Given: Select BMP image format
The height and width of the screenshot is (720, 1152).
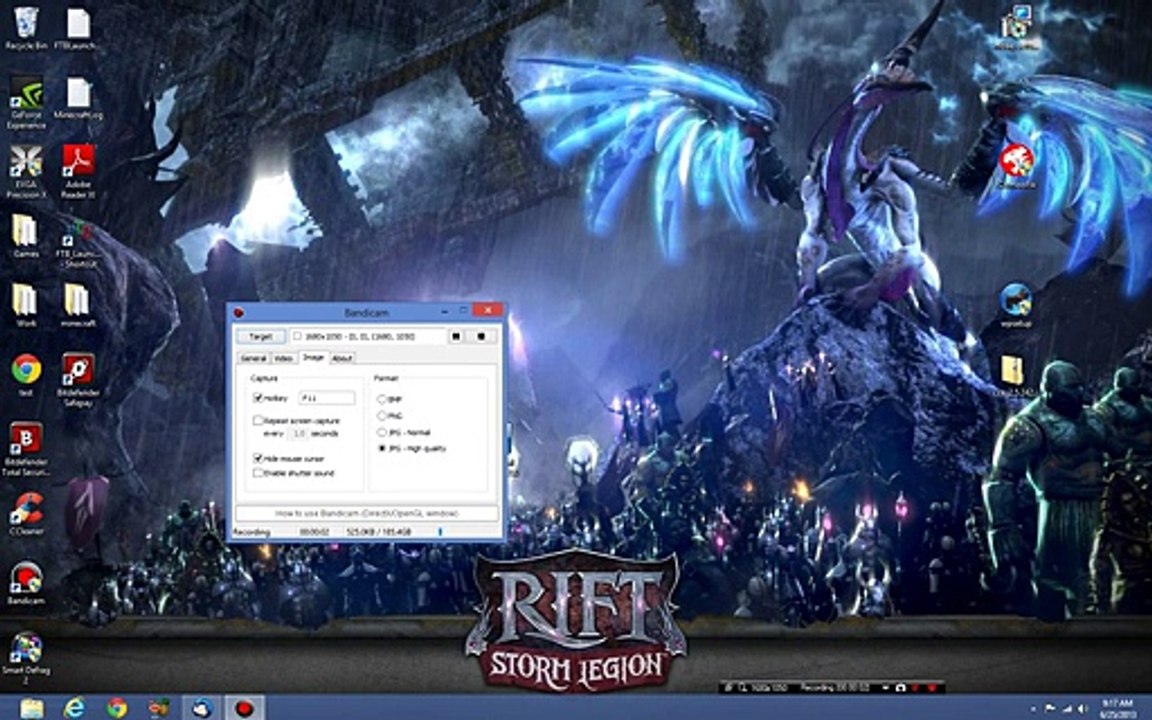Looking at the screenshot, I should pyautogui.click(x=381, y=398).
